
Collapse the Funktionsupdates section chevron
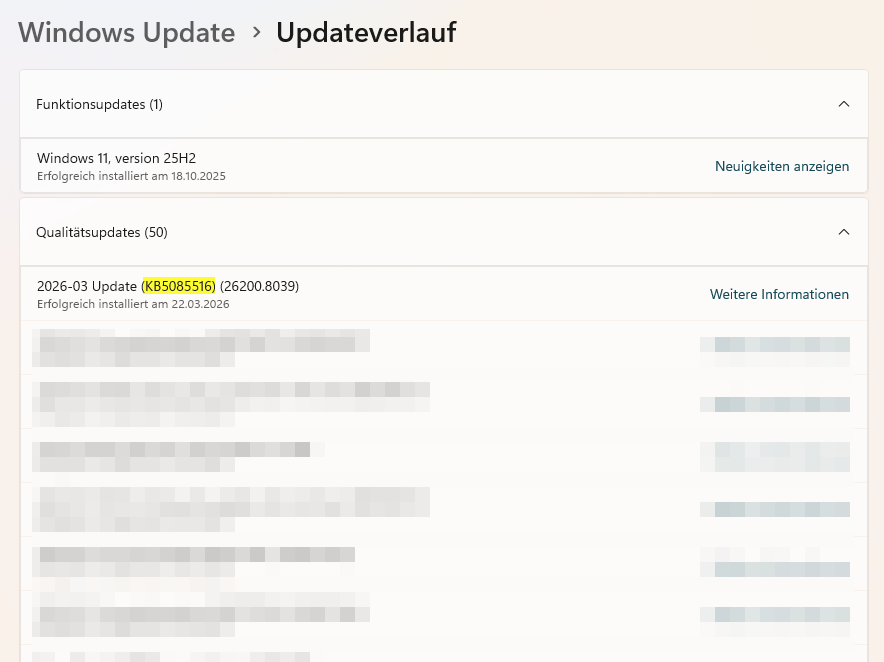click(843, 104)
